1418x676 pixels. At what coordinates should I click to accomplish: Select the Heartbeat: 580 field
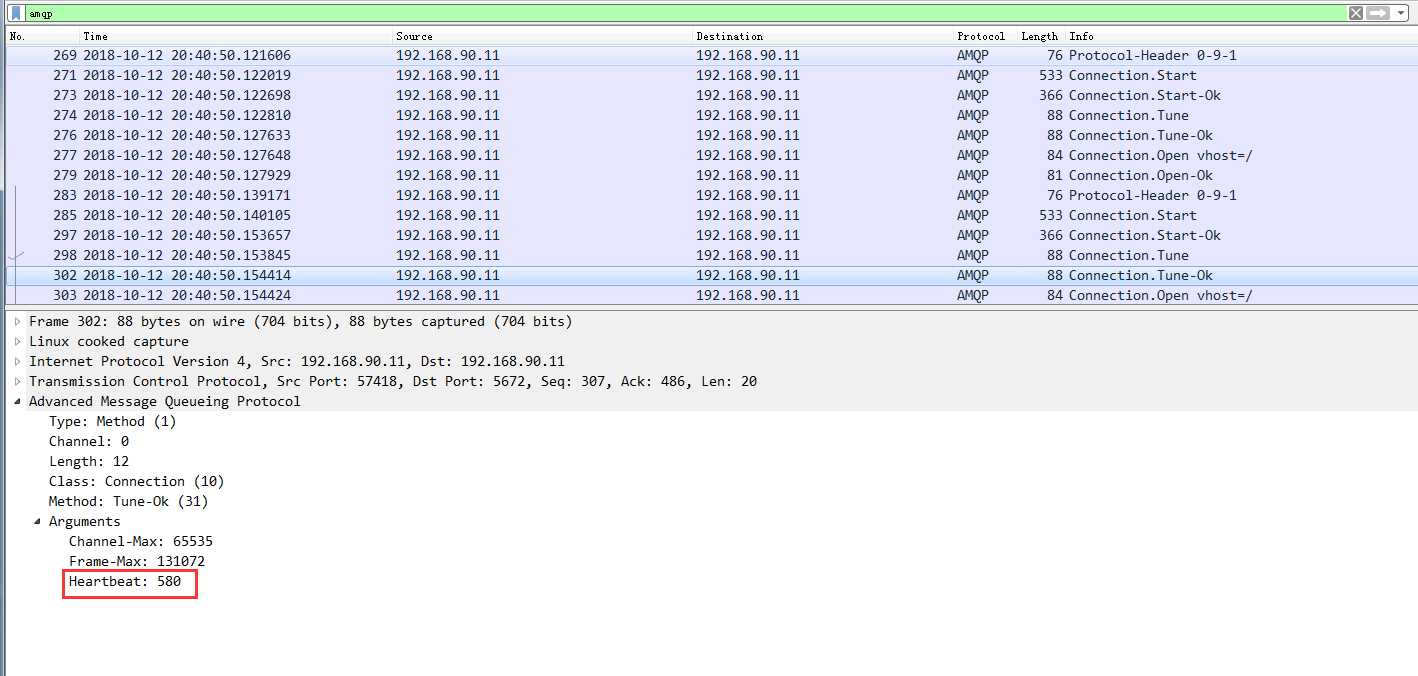pyautogui.click(x=125, y=582)
